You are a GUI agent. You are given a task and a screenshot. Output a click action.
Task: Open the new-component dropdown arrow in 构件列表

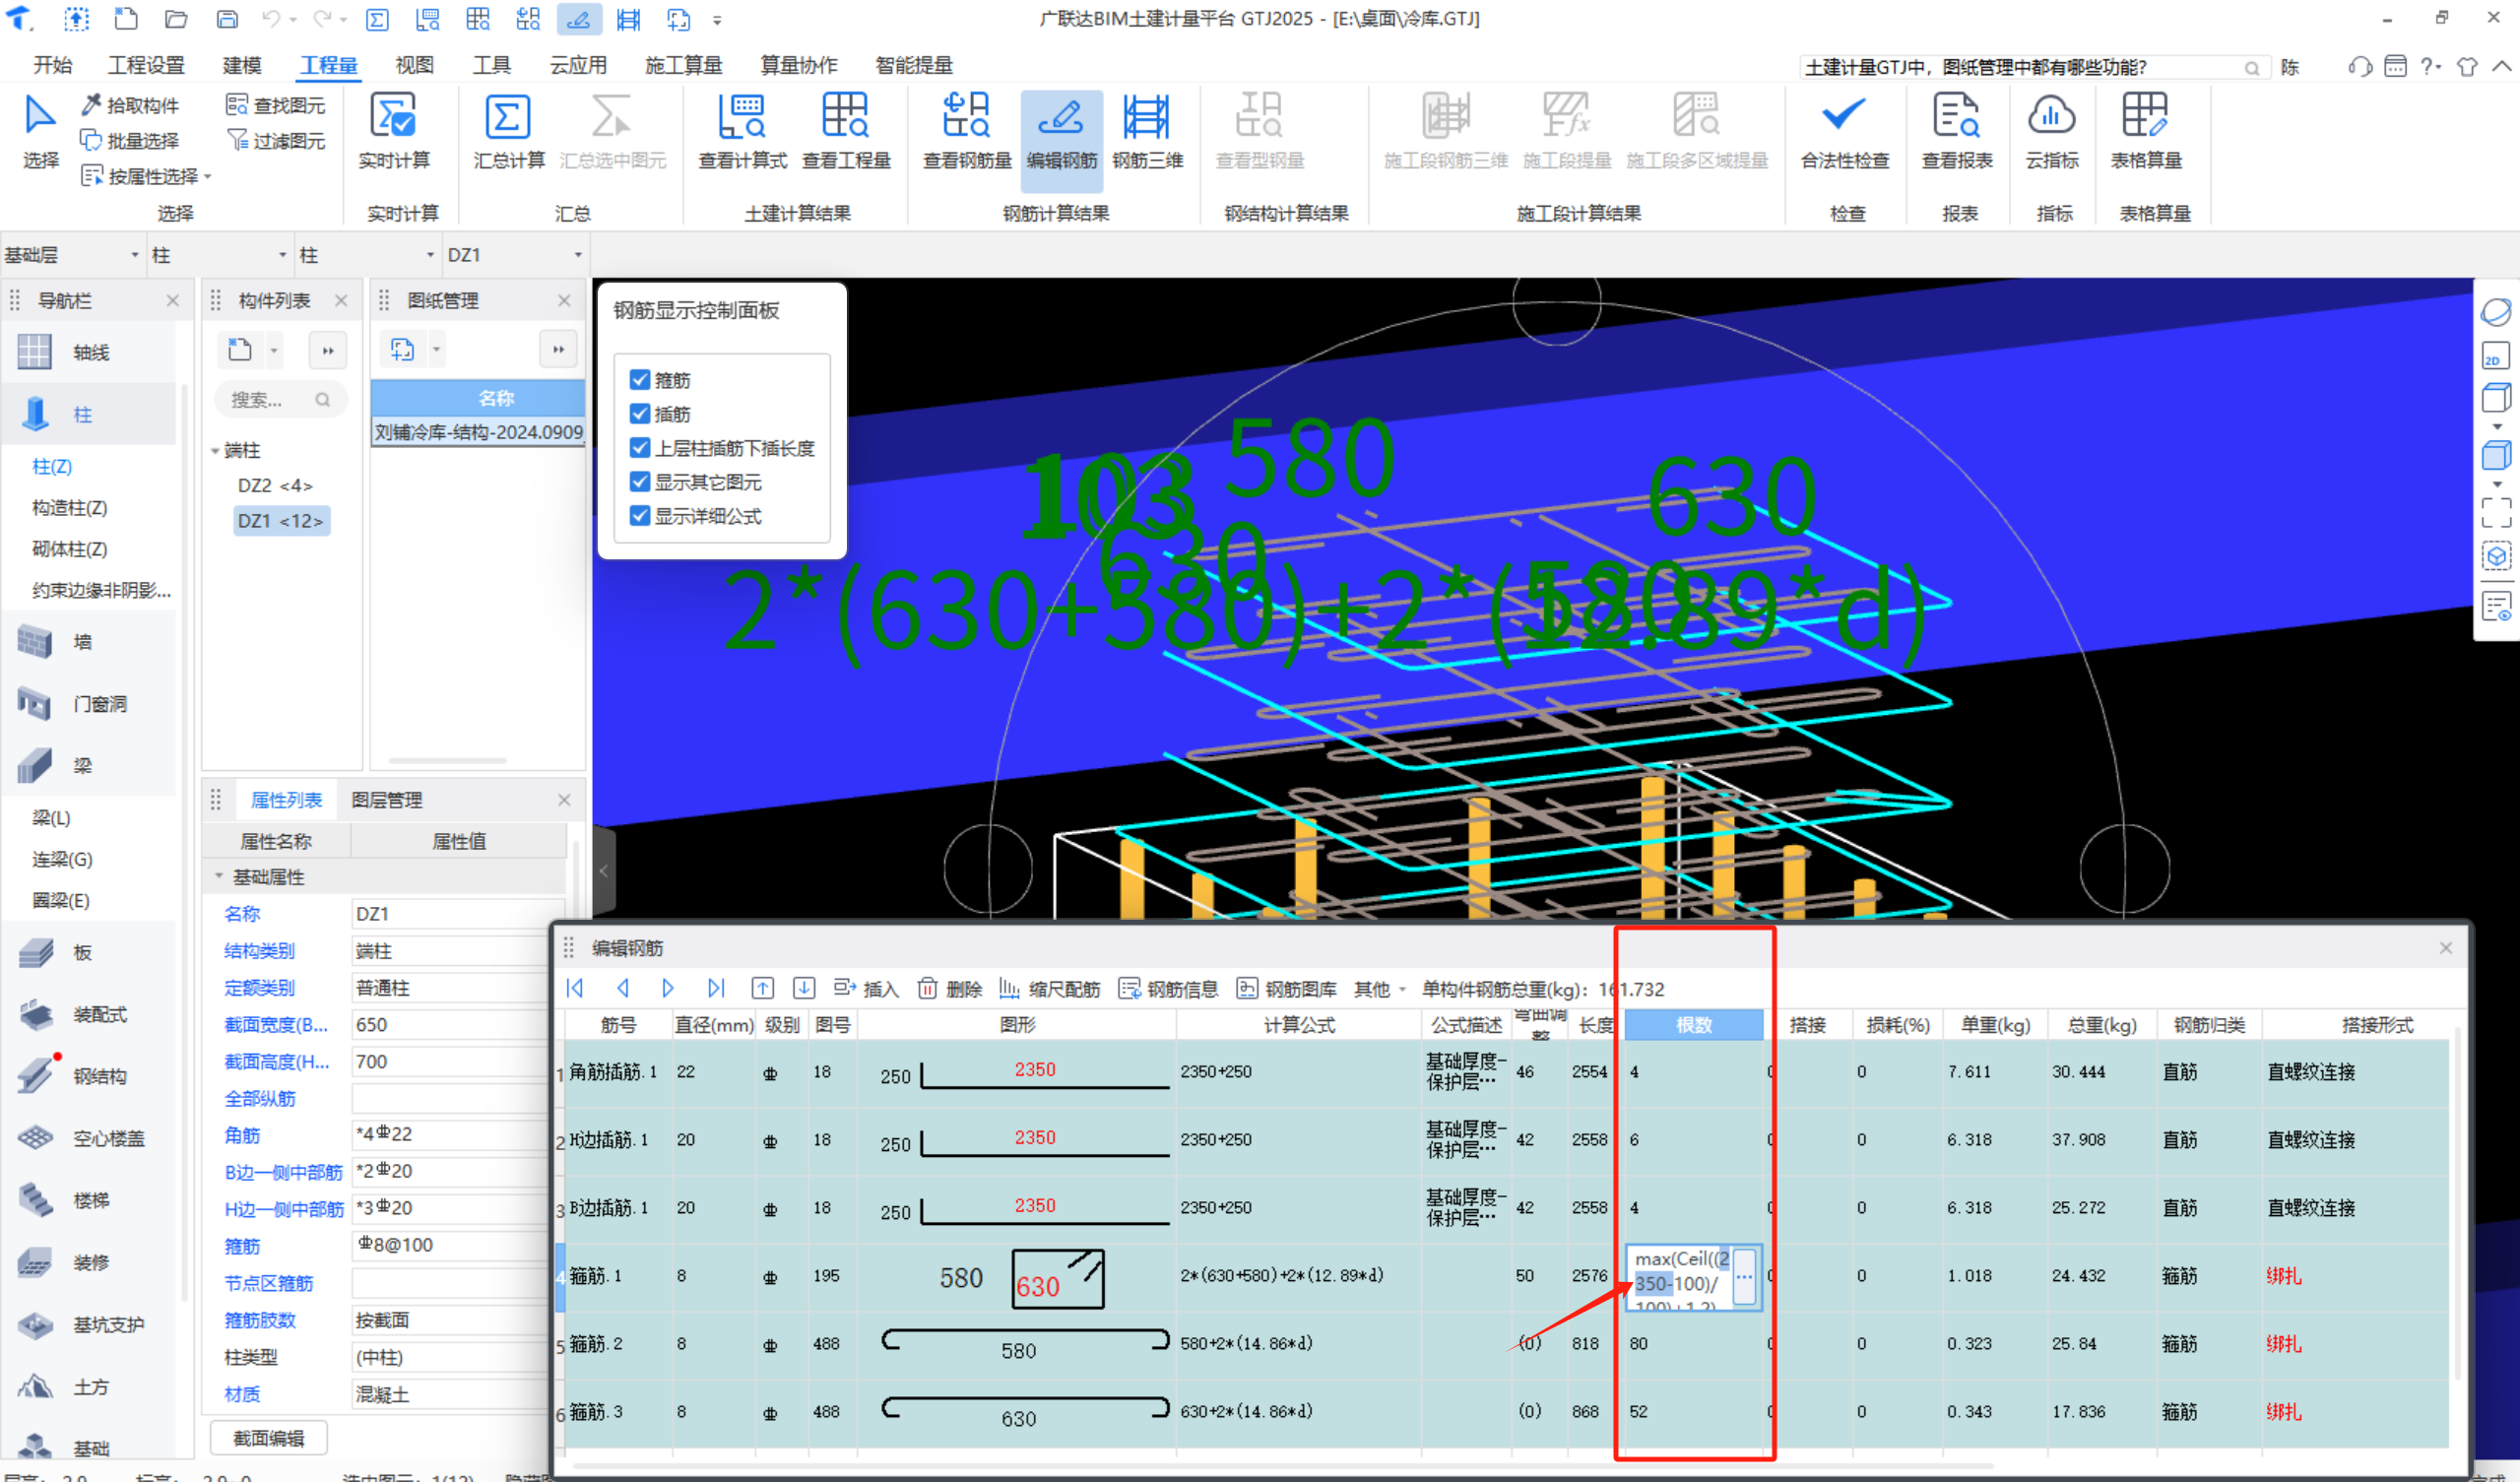click(274, 350)
